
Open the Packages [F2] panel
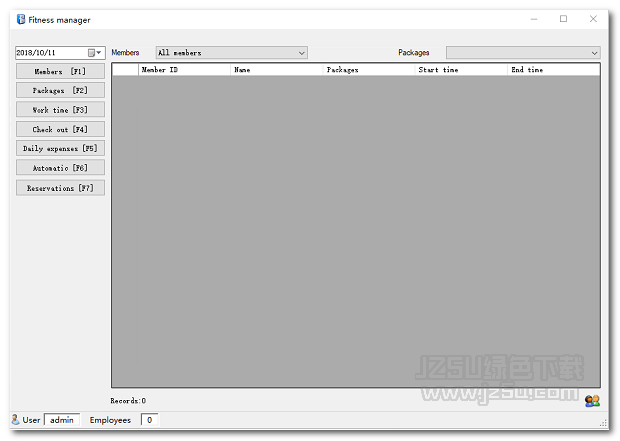pos(60,91)
